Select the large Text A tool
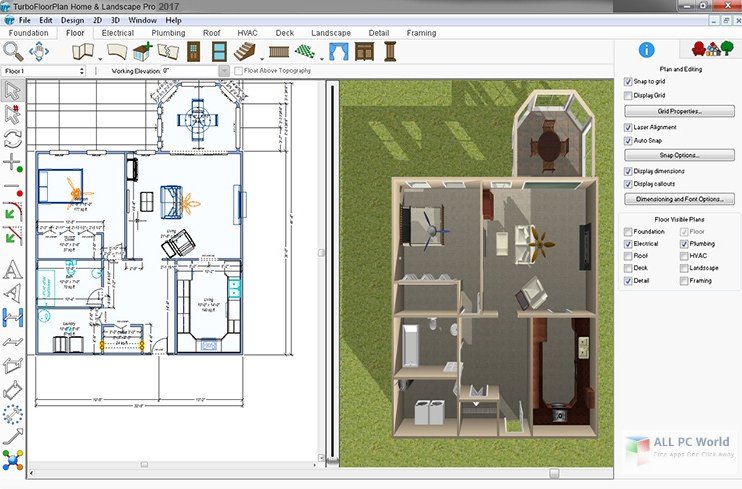Viewport: 742px width, 489px height. (x=12, y=269)
